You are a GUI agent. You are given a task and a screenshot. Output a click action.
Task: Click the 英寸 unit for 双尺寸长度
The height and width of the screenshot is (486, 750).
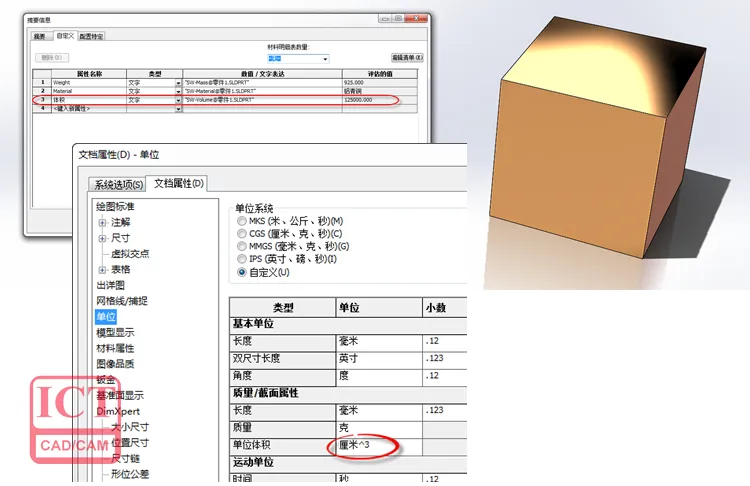point(379,359)
